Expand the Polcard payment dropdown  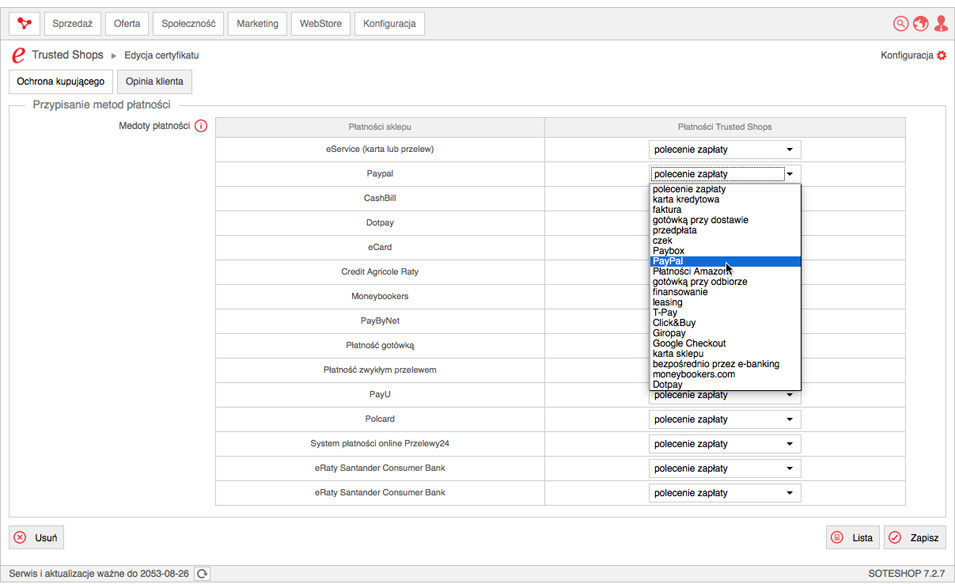click(725, 420)
